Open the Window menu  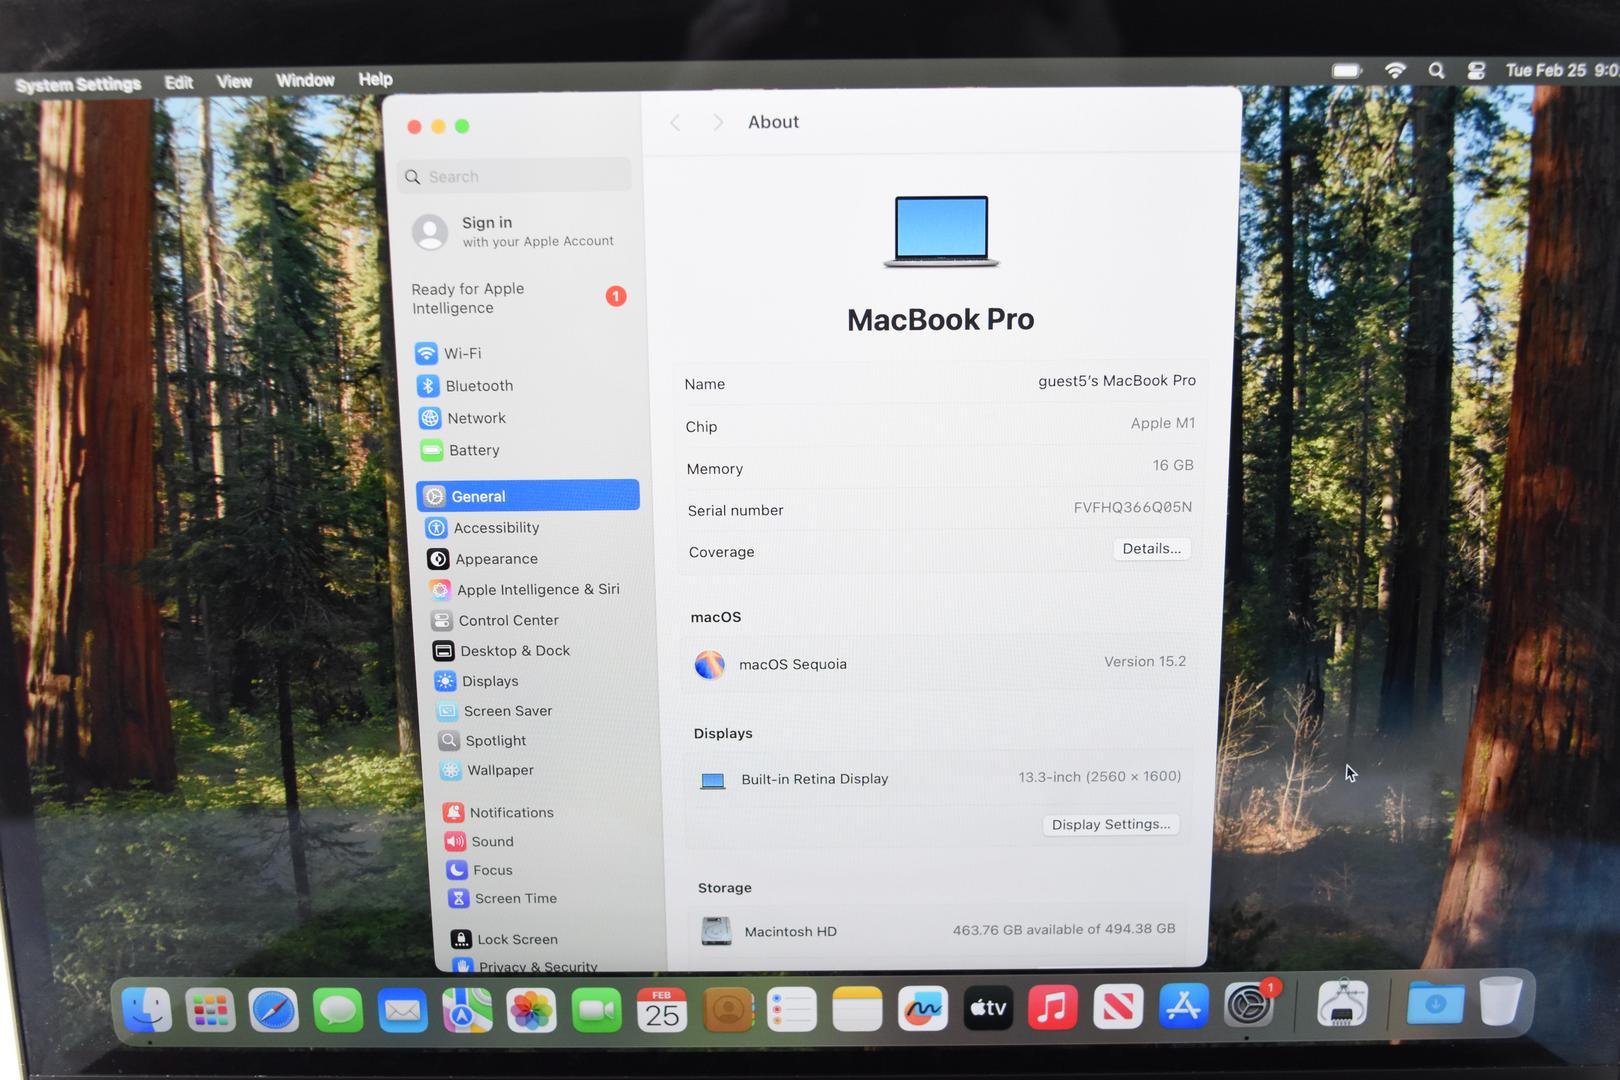[305, 80]
